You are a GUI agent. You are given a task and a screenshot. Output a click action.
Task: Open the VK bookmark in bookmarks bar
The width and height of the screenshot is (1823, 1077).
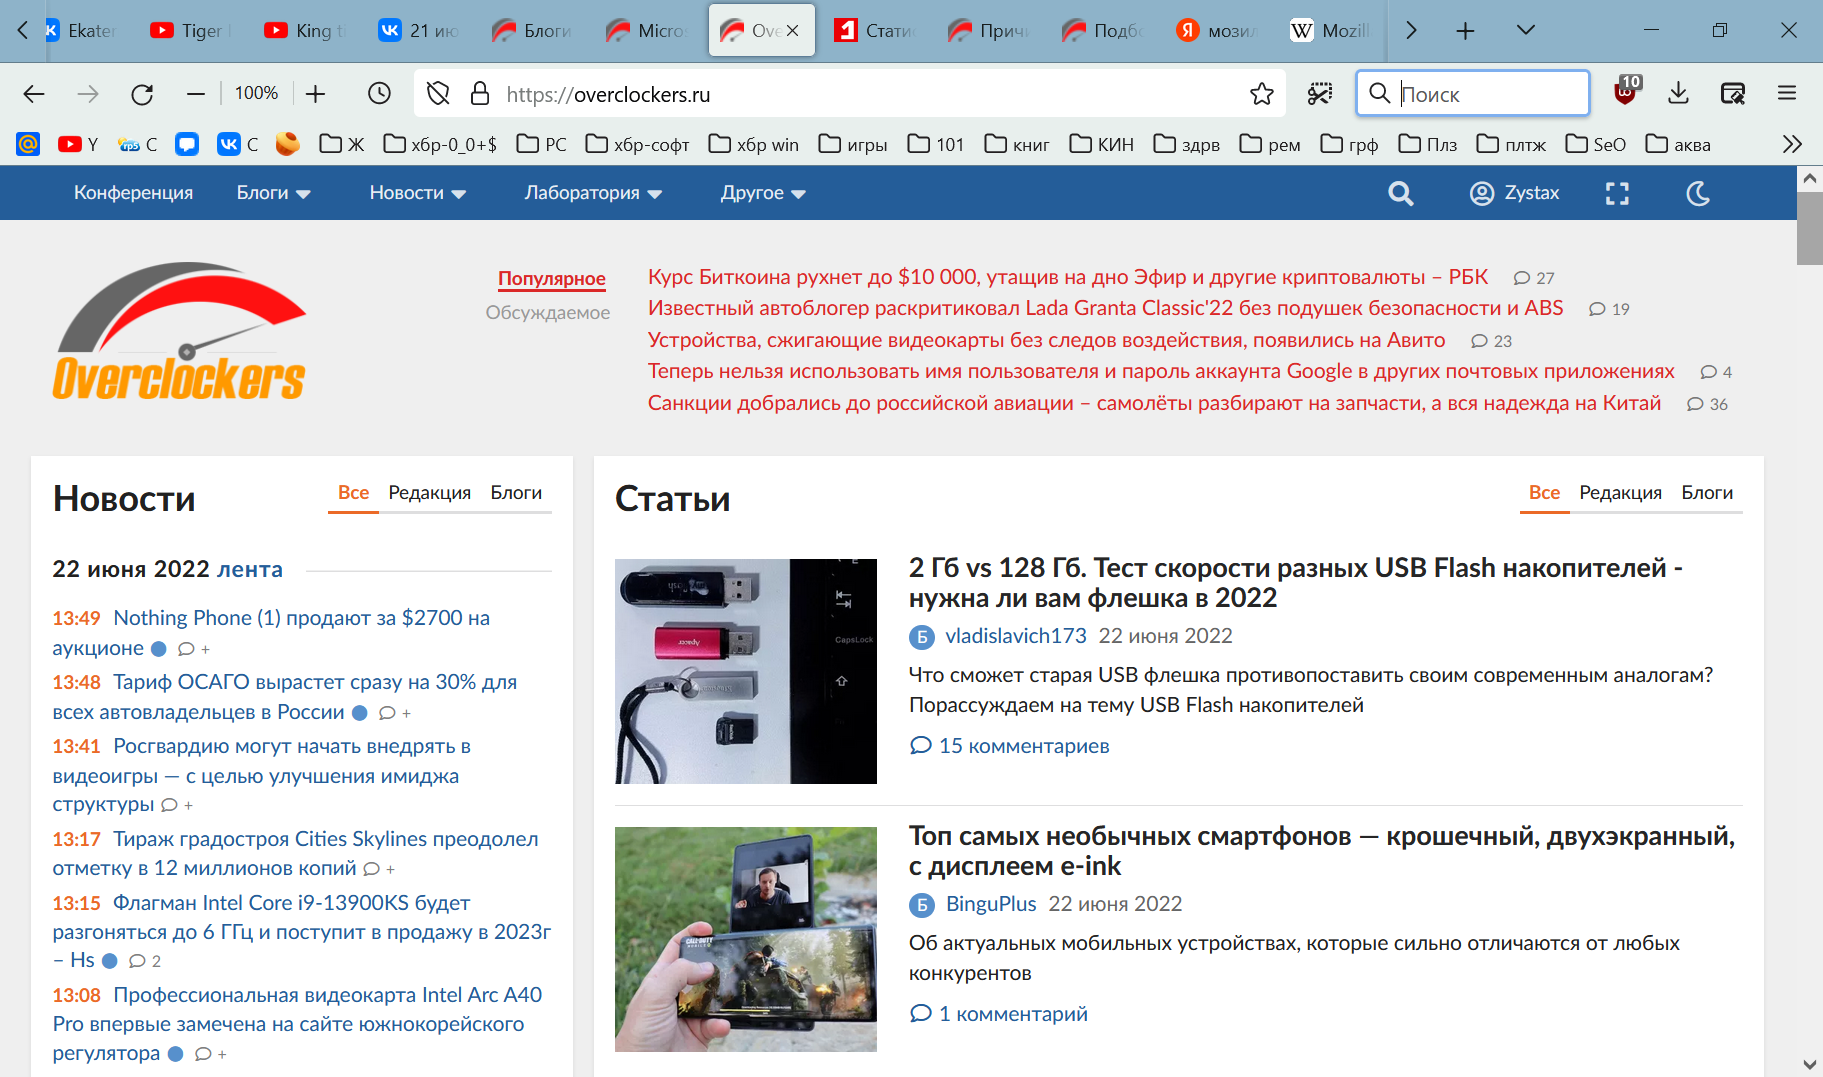[x=238, y=144]
